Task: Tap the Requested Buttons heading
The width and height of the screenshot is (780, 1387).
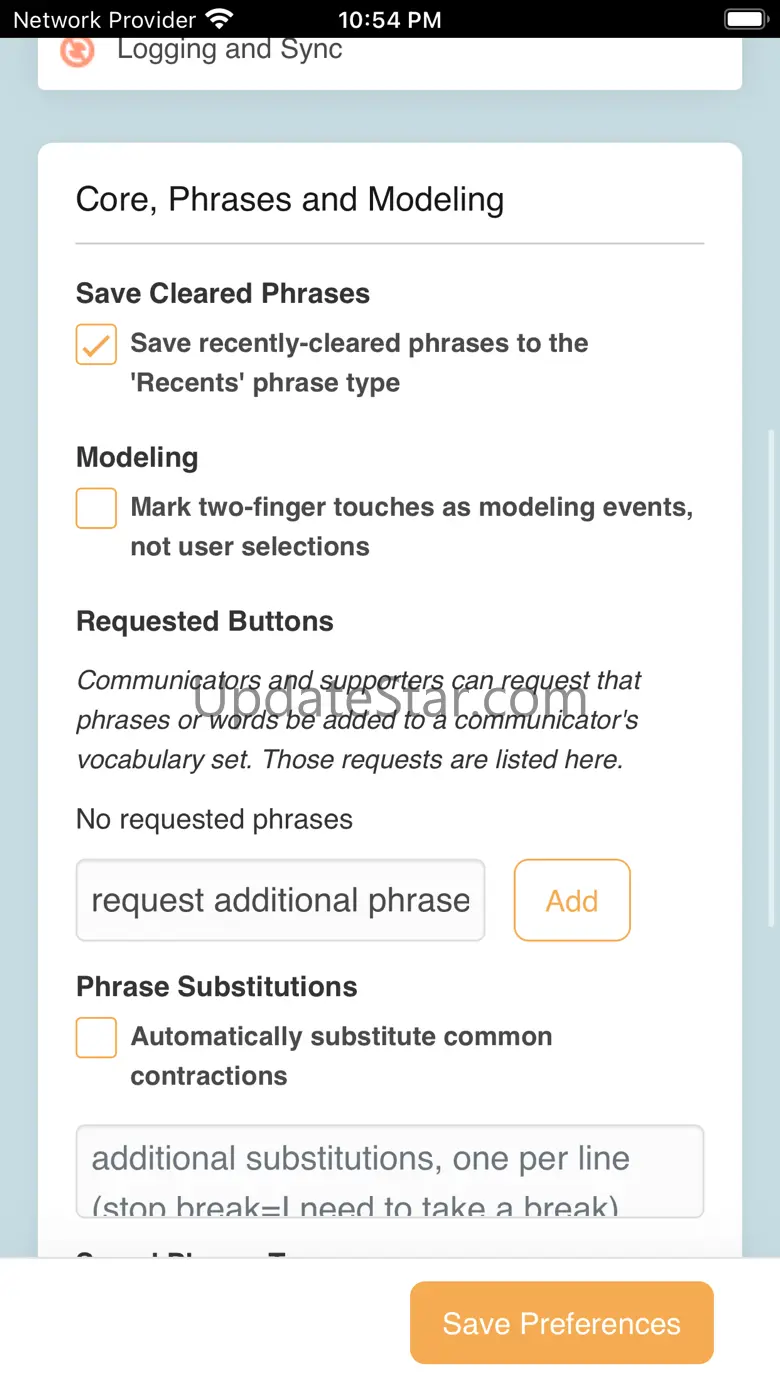Action: [205, 621]
